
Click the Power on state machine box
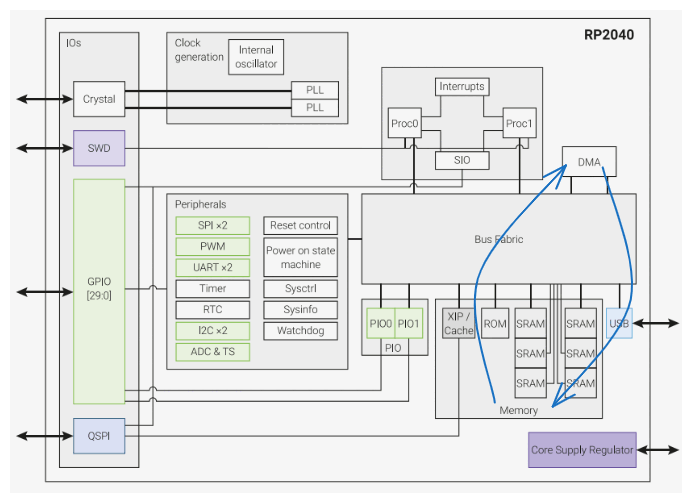[301, 257]
